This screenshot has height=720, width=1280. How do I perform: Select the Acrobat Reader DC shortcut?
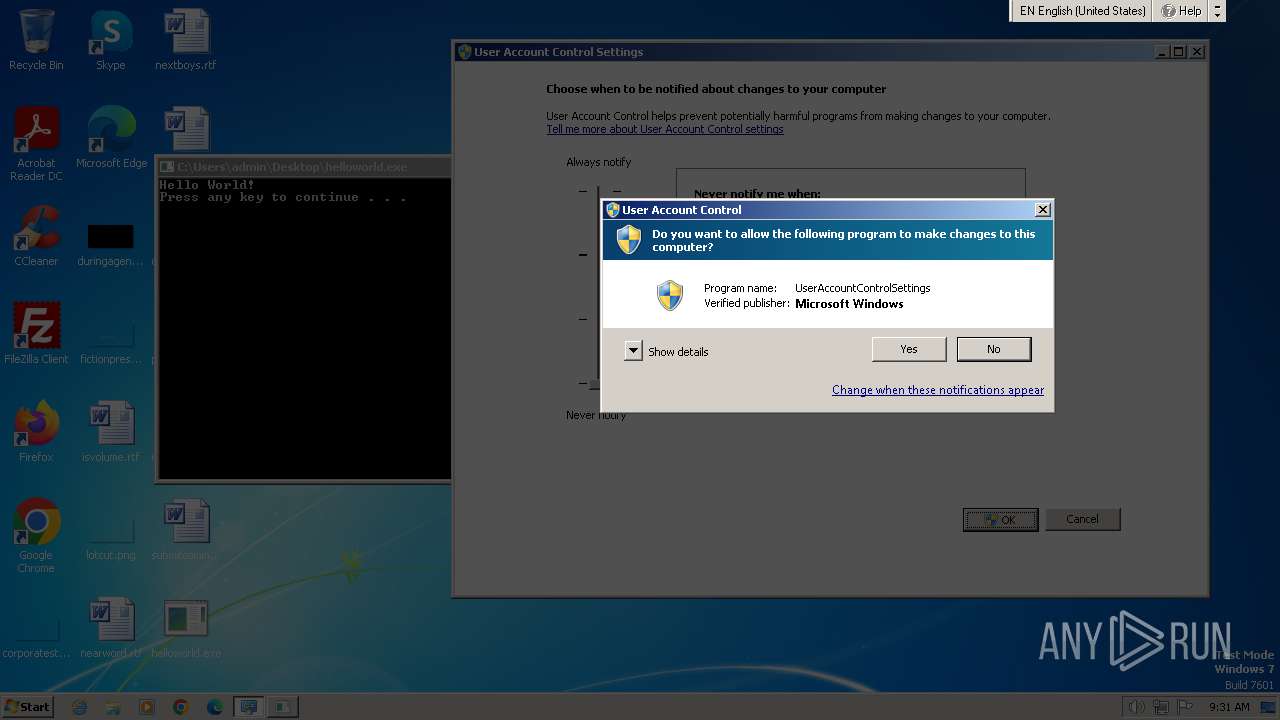click(36, 144)
